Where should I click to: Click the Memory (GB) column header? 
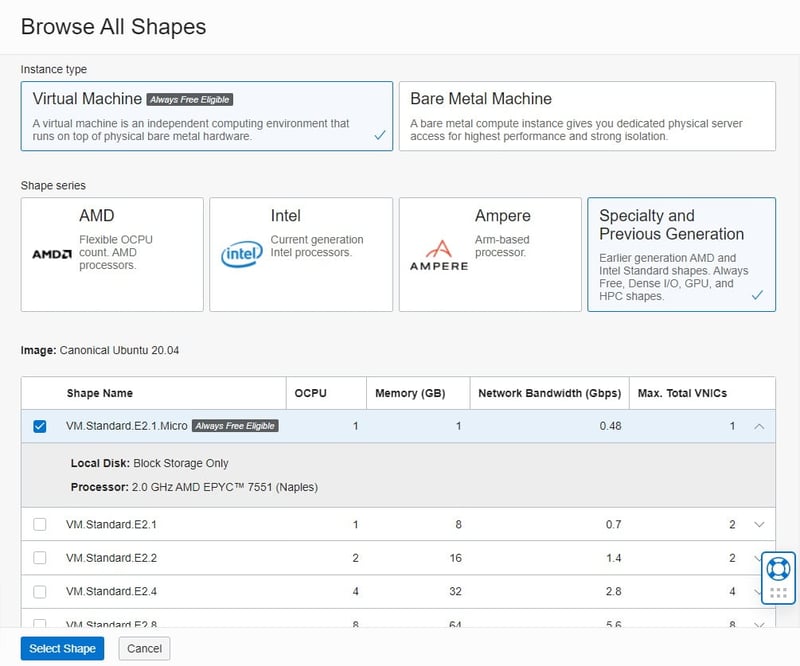[x=410, y=393]
